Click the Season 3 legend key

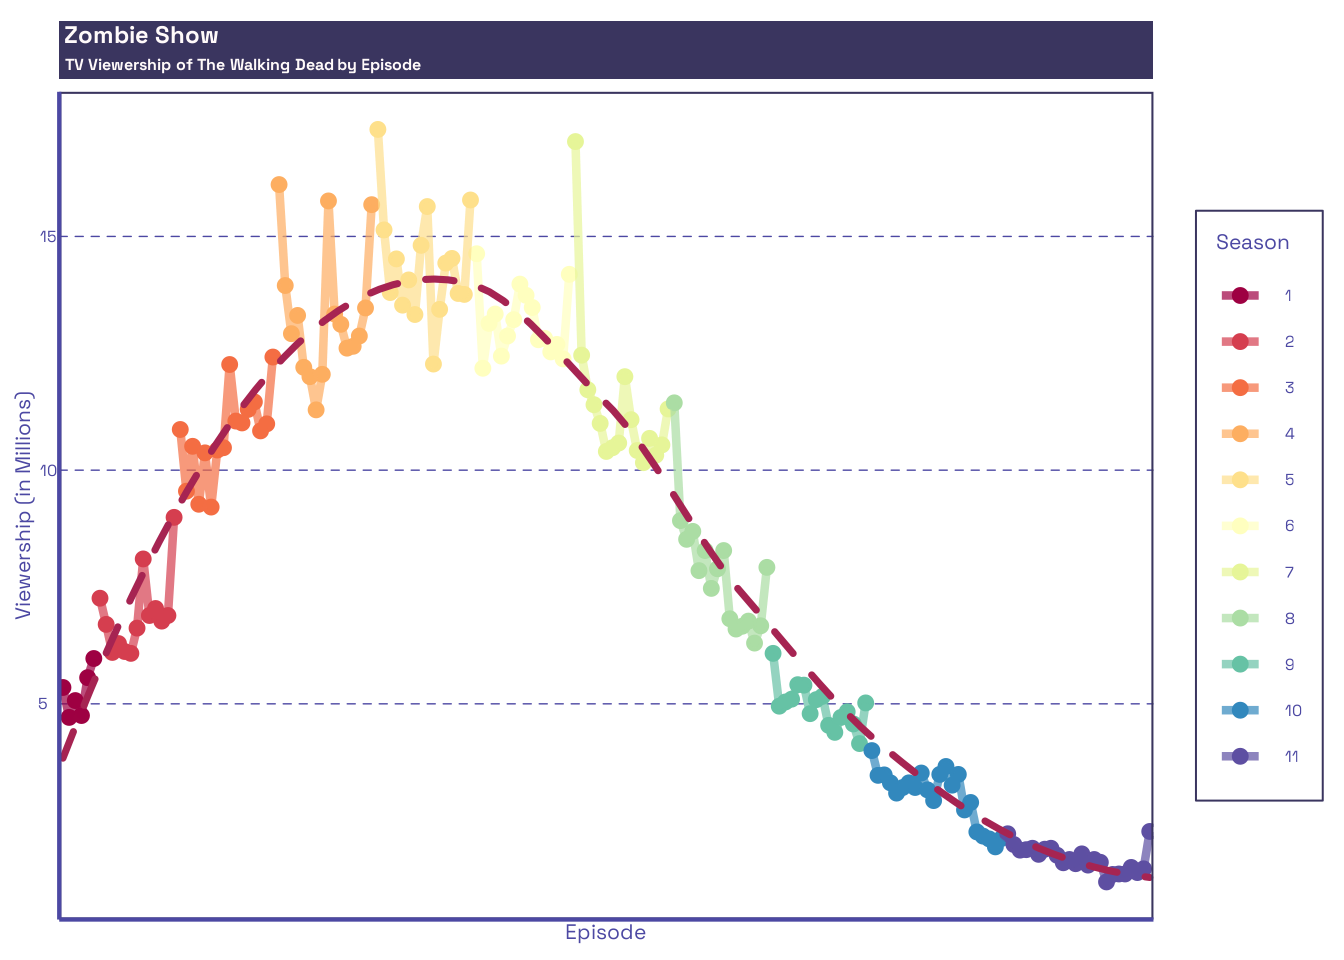click(x=1240, y=387)
